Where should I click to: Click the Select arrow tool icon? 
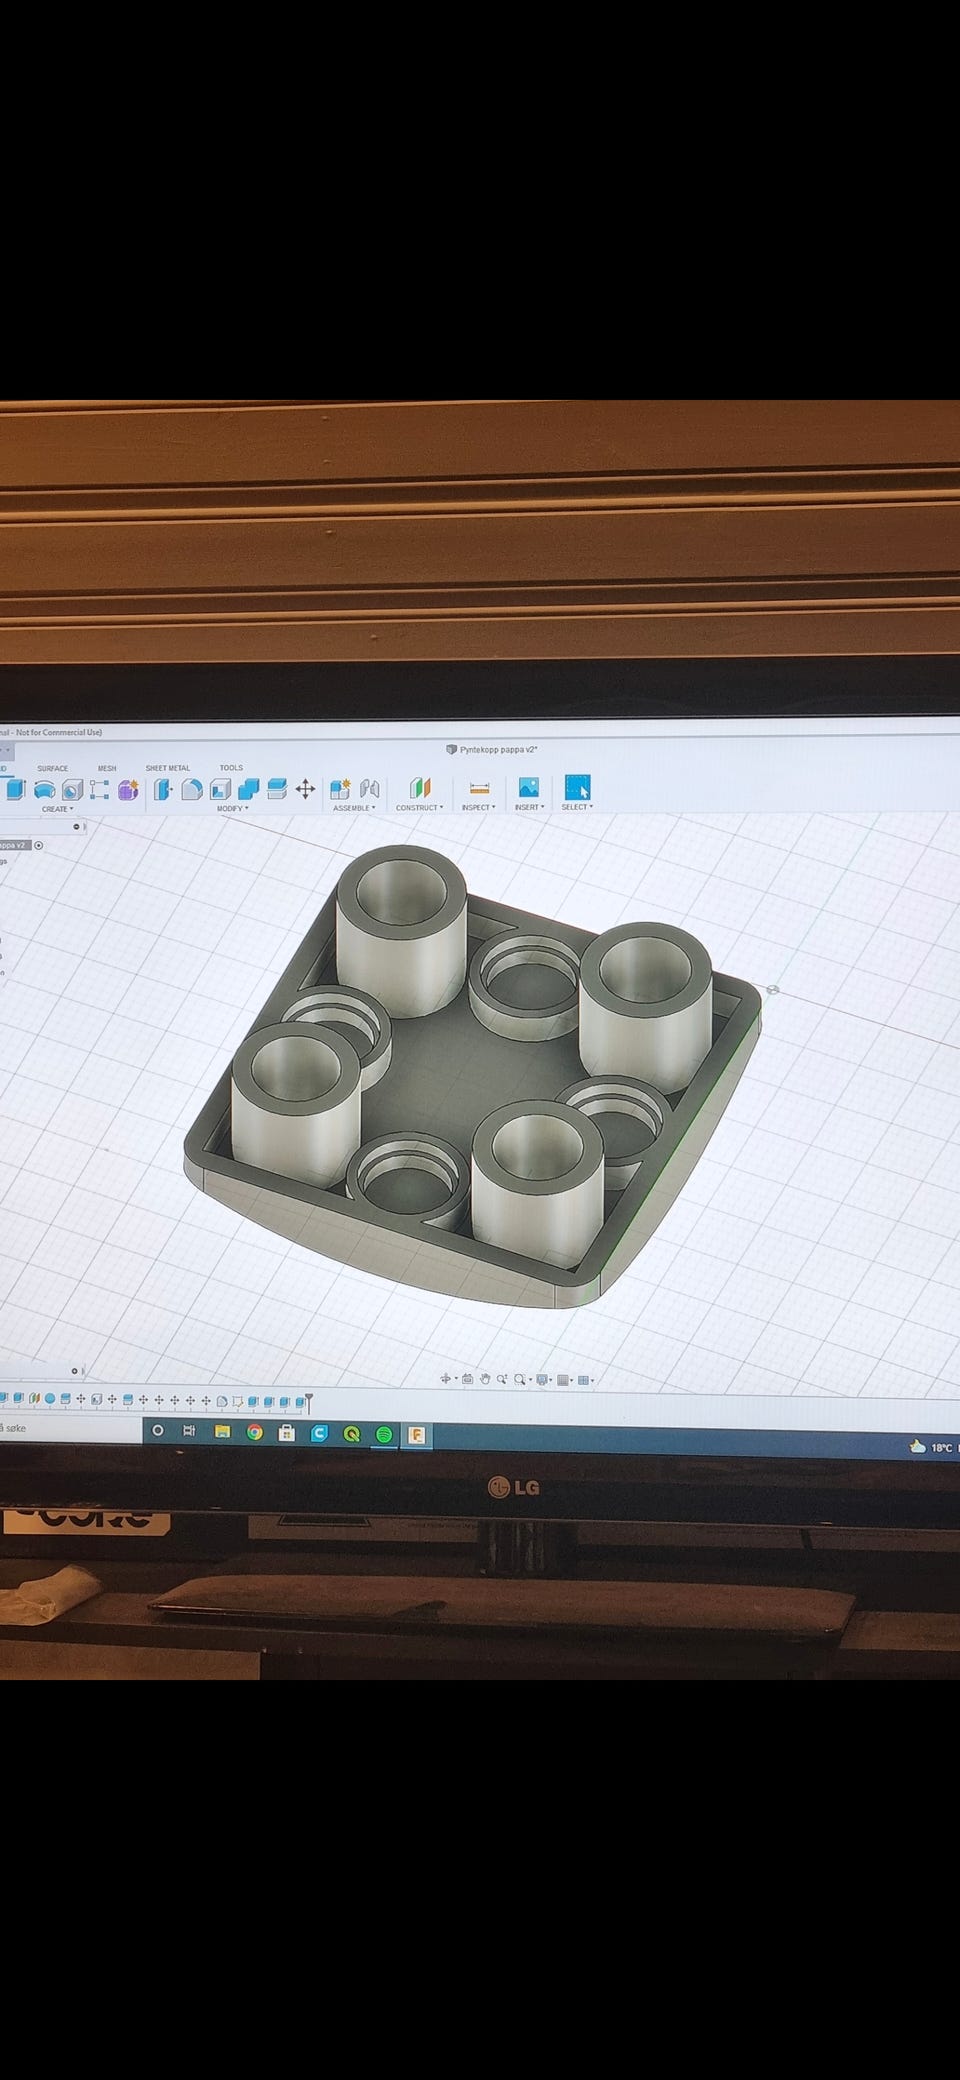click(x=577, y=786)
